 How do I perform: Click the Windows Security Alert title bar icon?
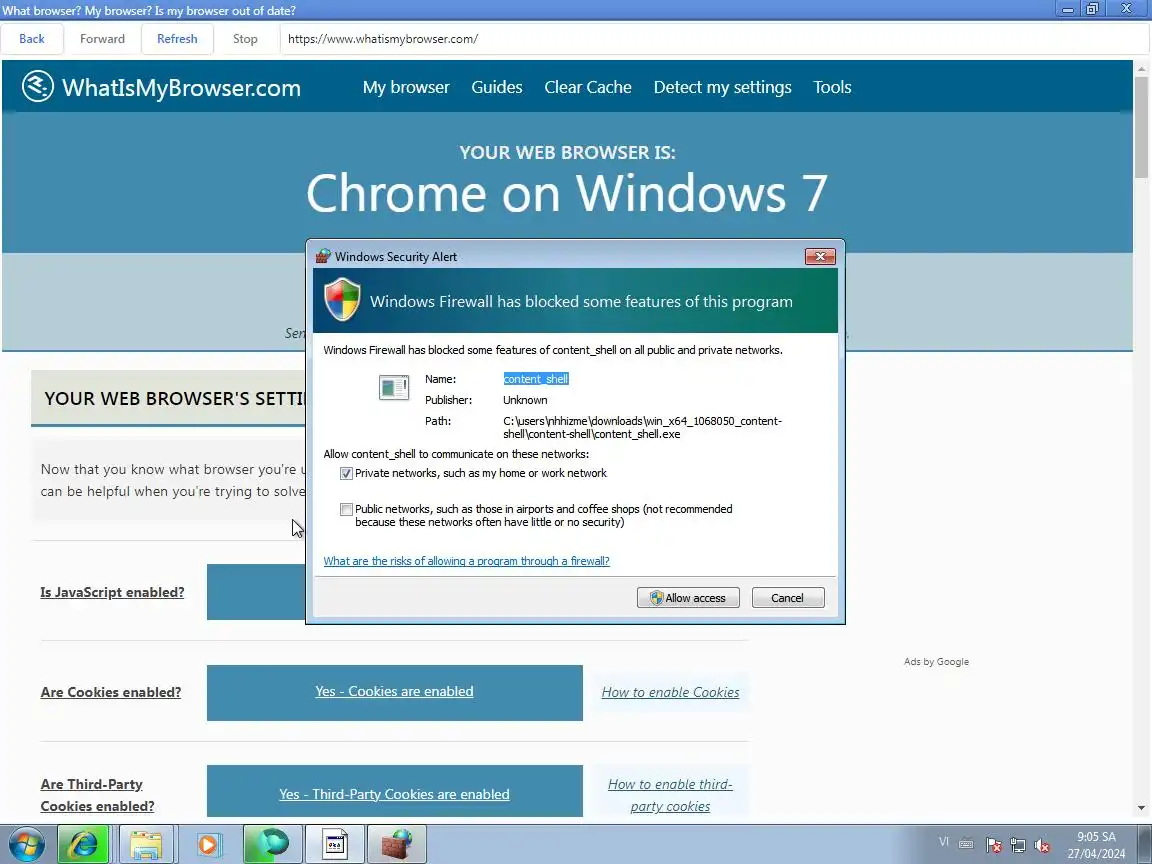tap(323, 256)
